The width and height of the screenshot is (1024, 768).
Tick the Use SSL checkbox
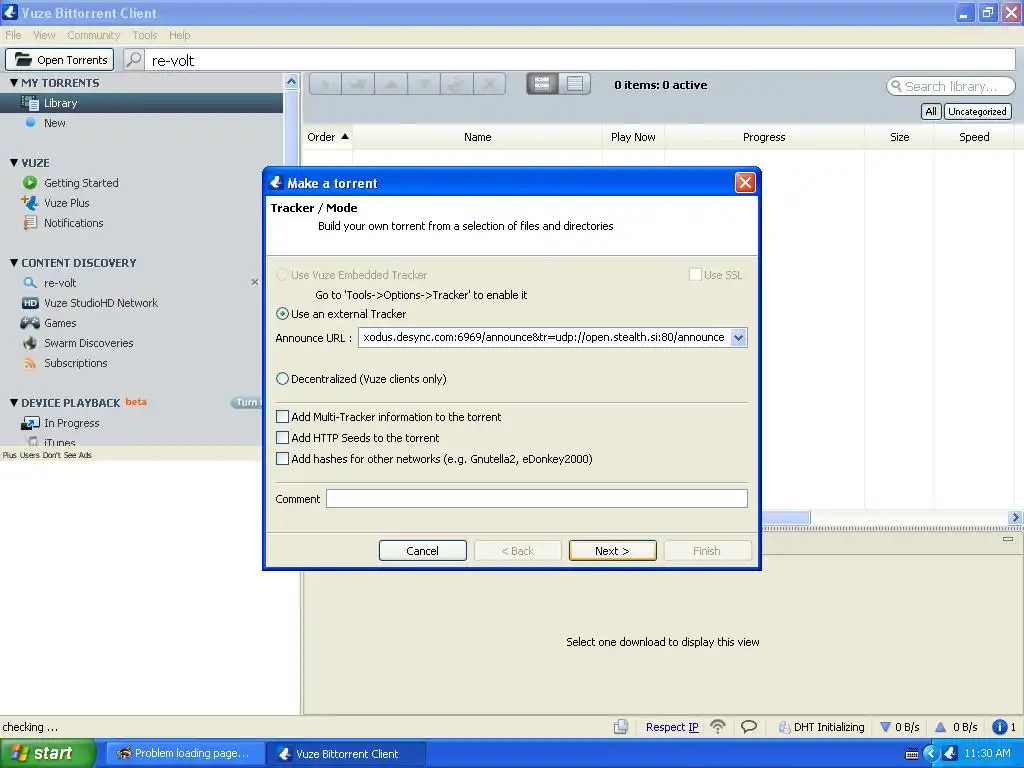pyautogui.click(x=695, y=275)
